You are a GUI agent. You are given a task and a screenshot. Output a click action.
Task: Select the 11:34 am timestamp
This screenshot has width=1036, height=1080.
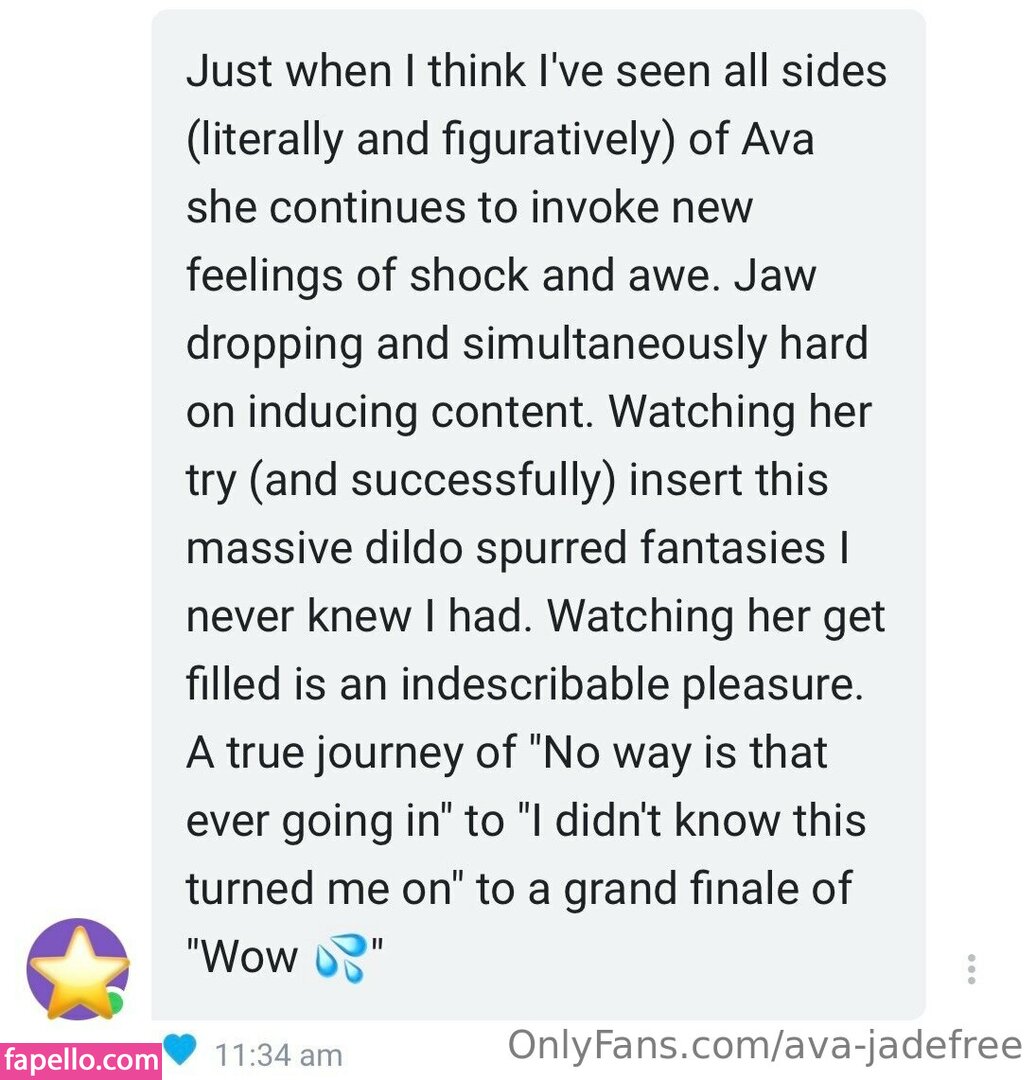tap(279, 1055)
